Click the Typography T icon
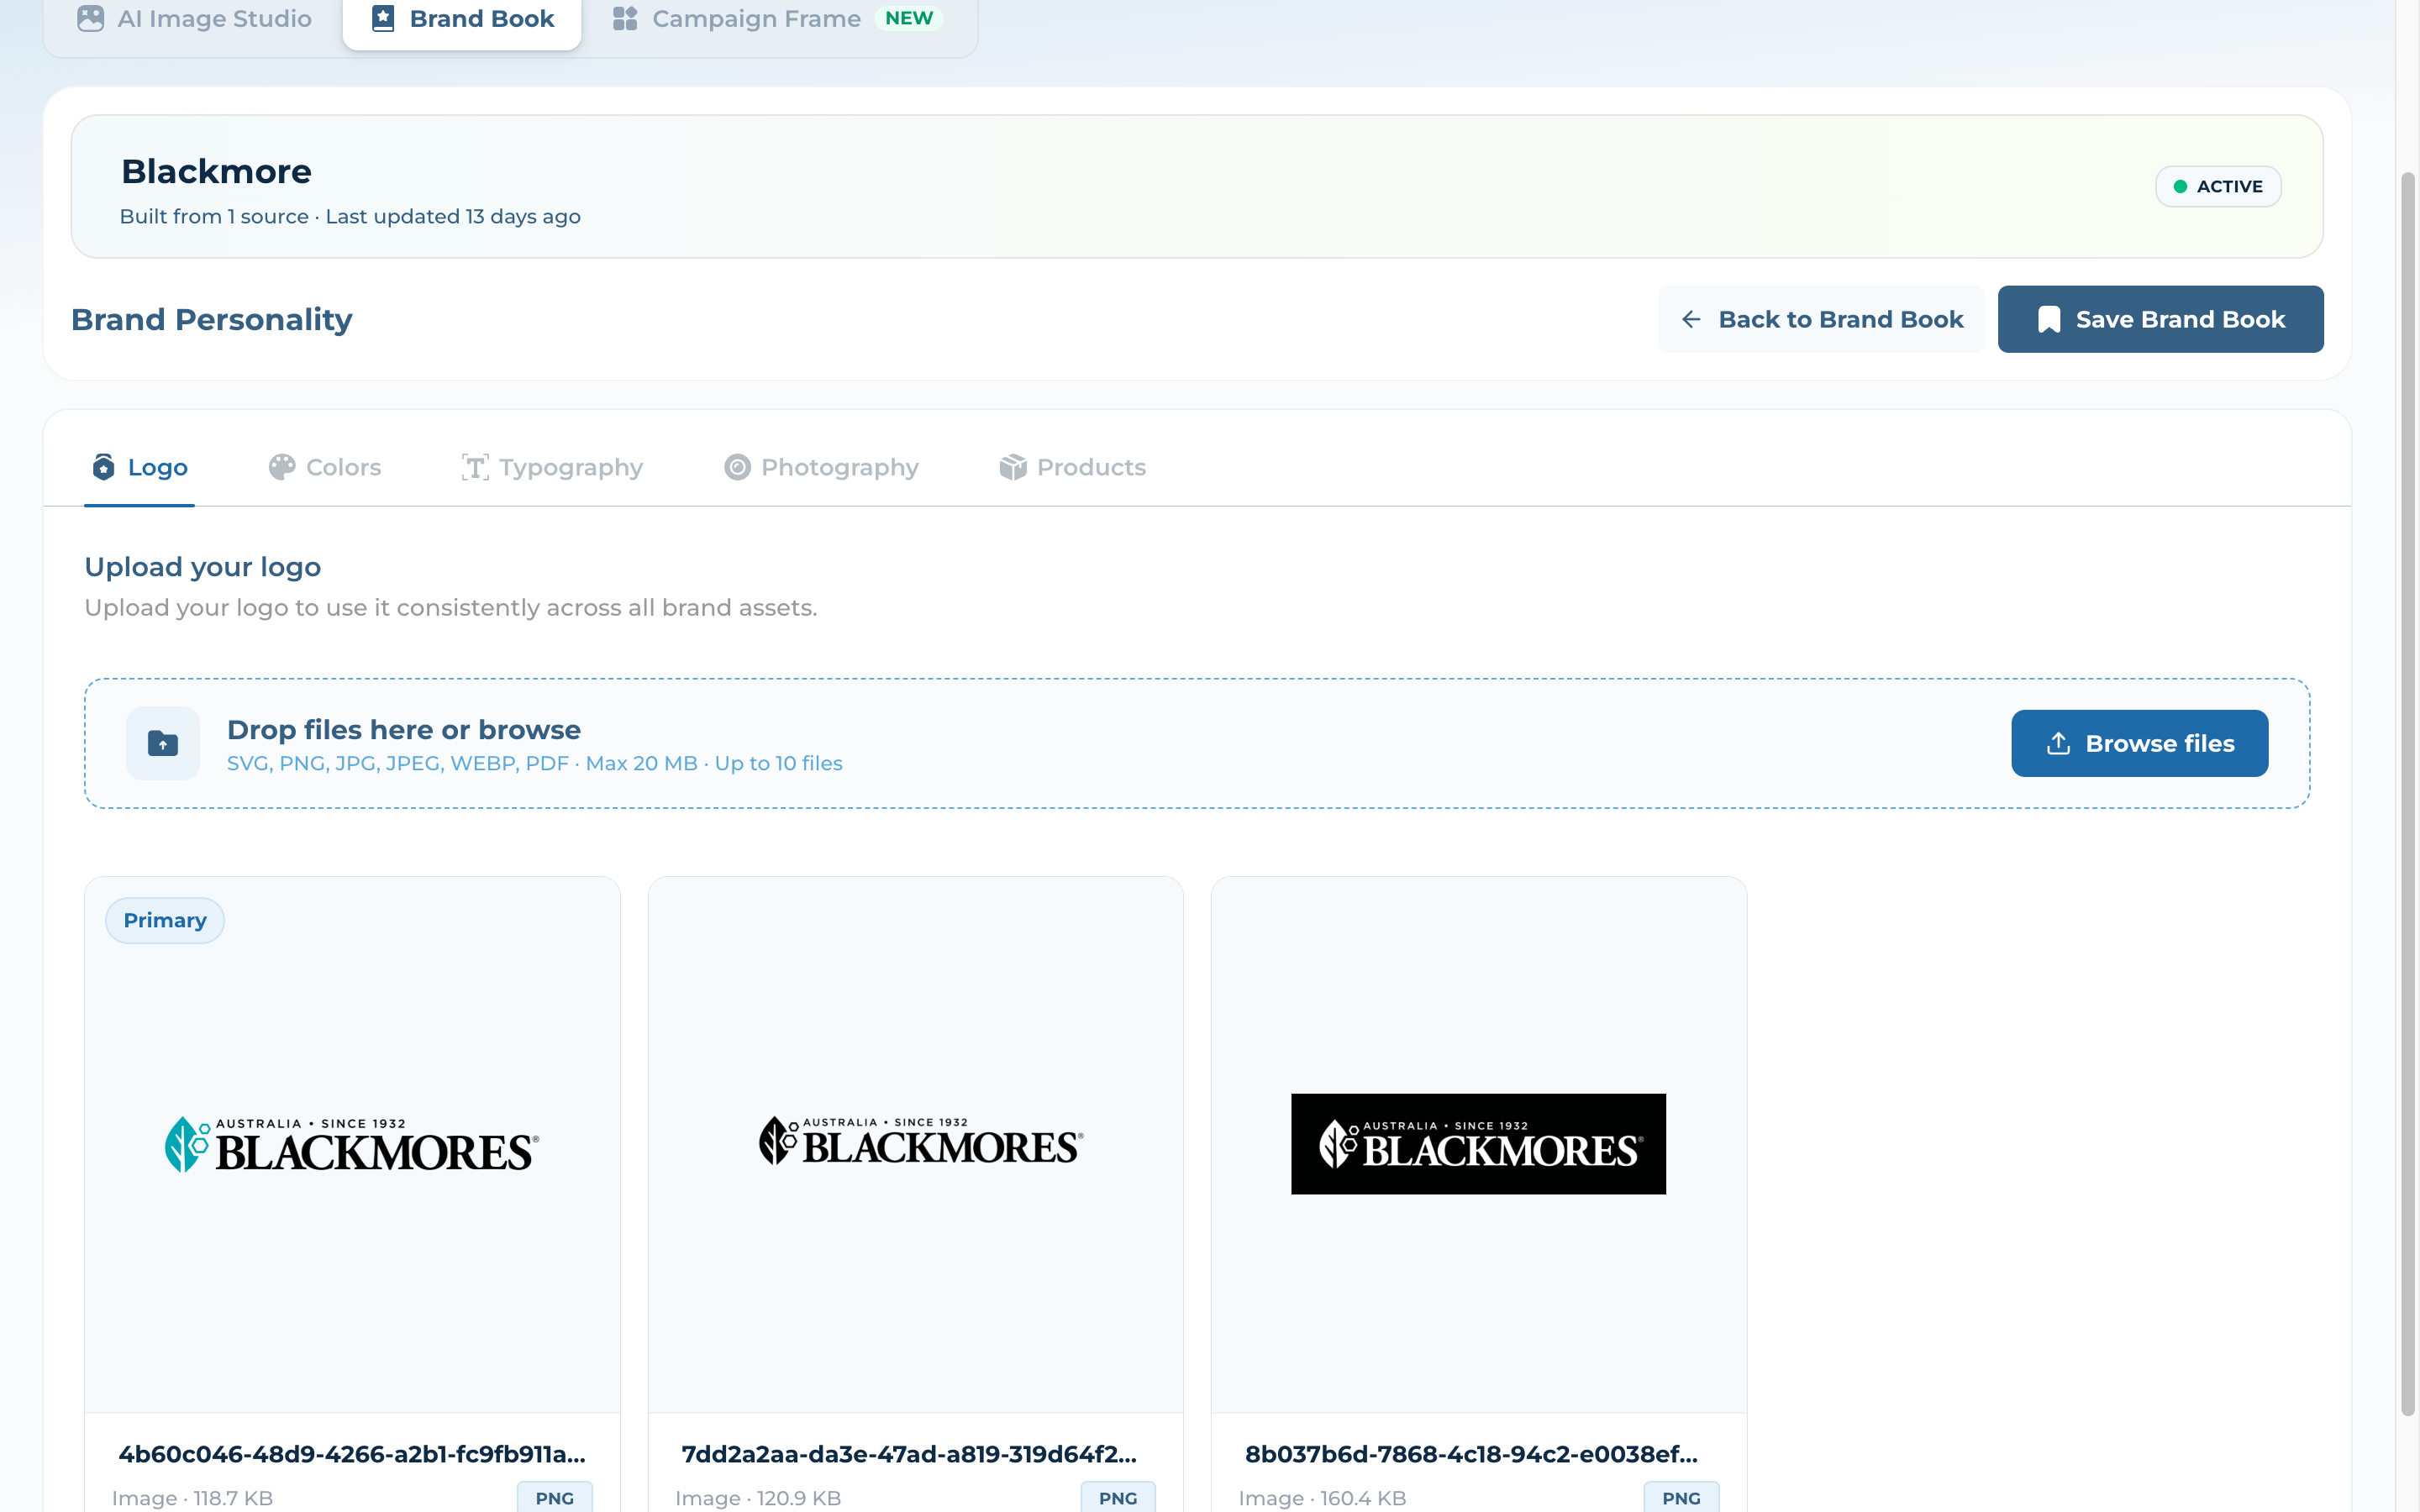Screen dimensions: 2420x1512 (x=475, y=467)
